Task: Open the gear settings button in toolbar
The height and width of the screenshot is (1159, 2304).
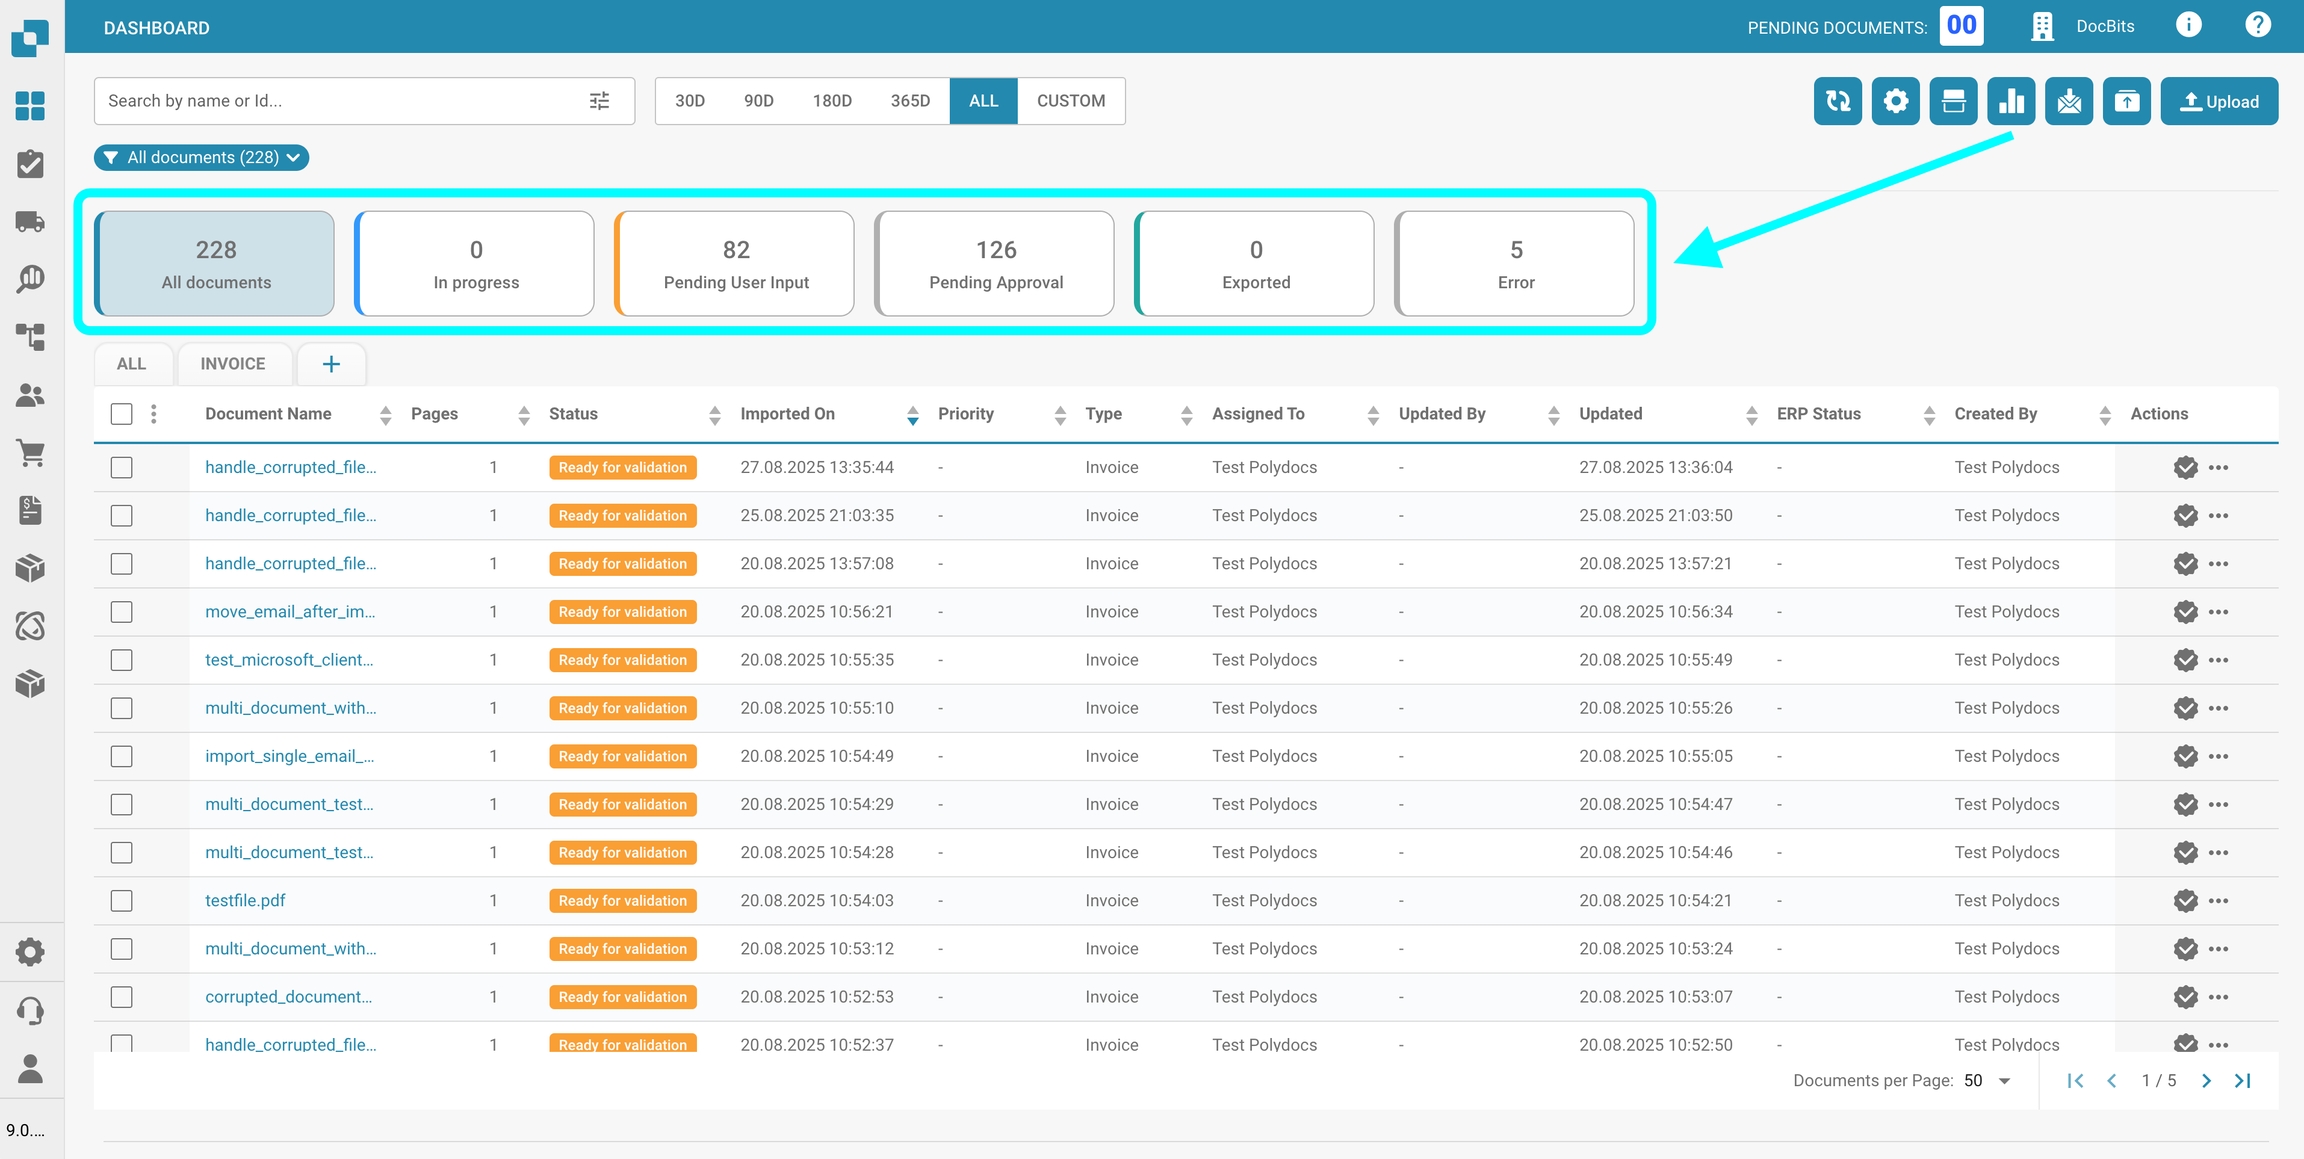Action: [x=1895, y=101]
